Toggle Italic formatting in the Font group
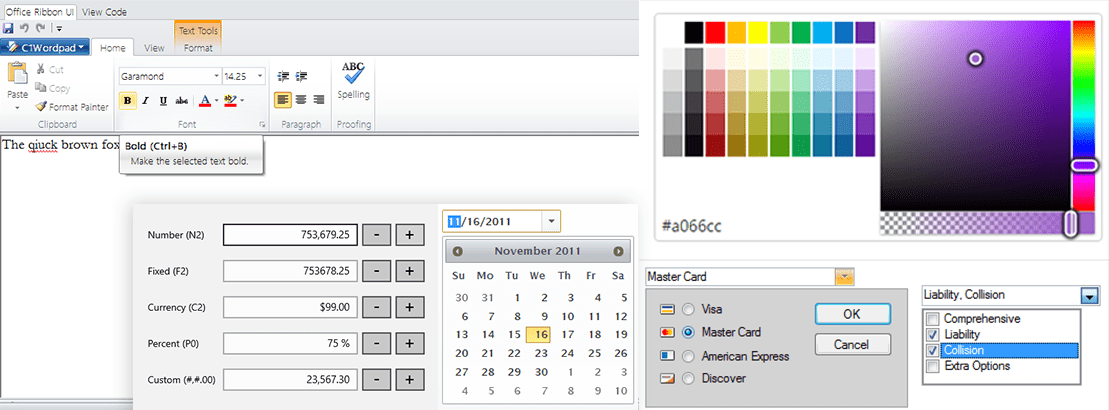The image size is (1109, 410). (145, 100)
